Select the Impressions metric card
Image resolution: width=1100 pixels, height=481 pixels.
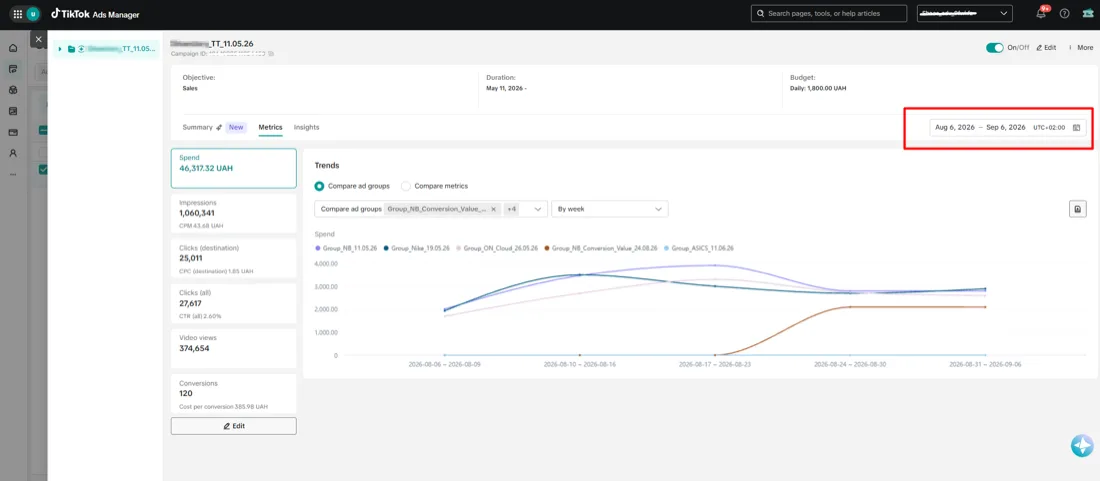pos(234,213)
